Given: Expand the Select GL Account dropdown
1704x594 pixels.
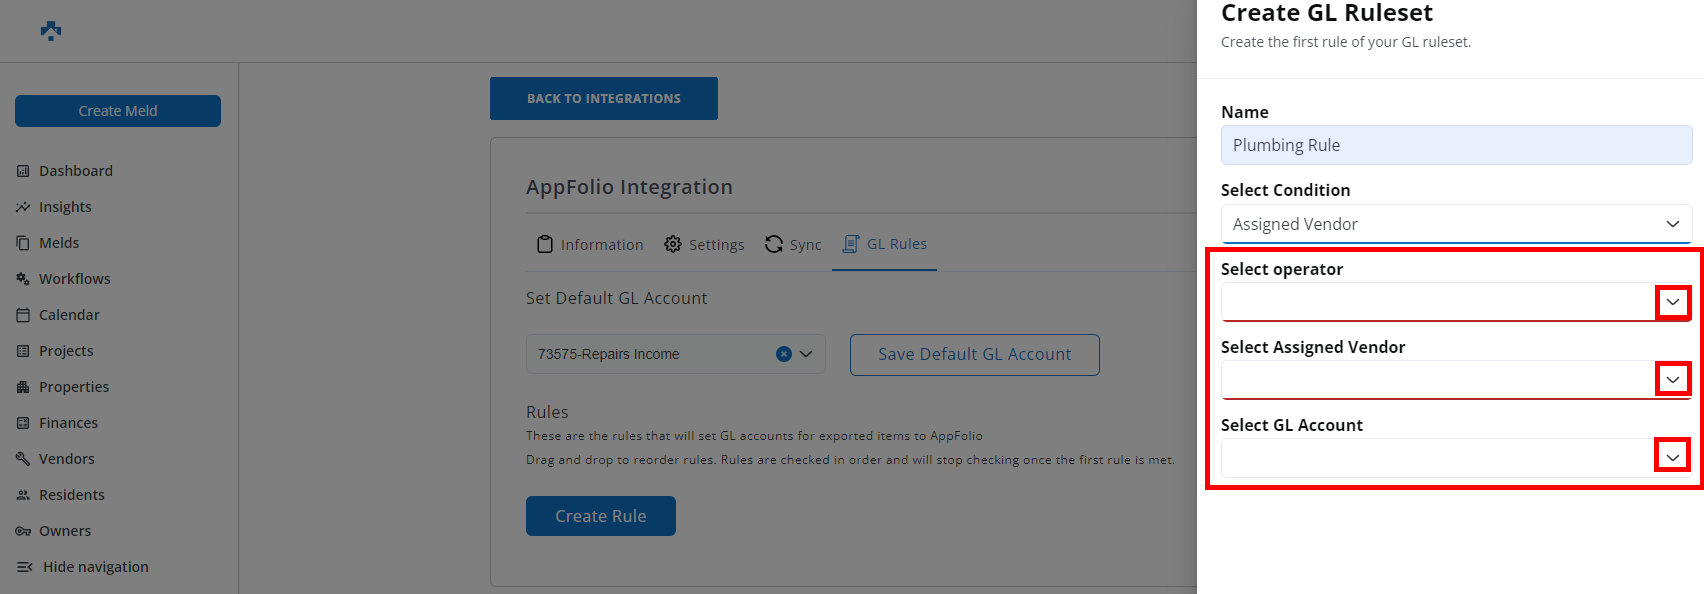Looking at the screenshot, I should [x=1672, y=457].
